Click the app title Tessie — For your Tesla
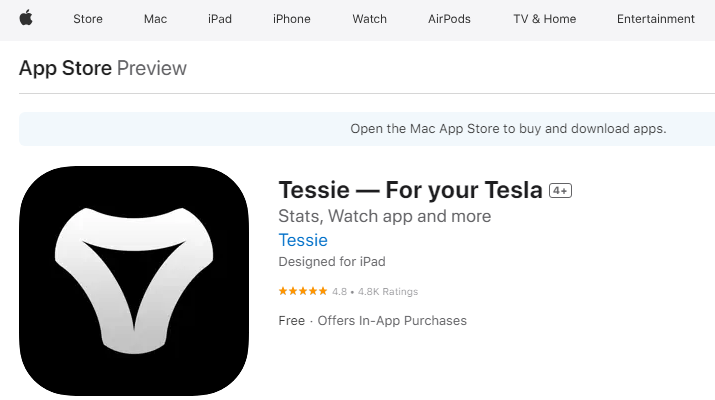The image size is (715, 400). point(410,190)
